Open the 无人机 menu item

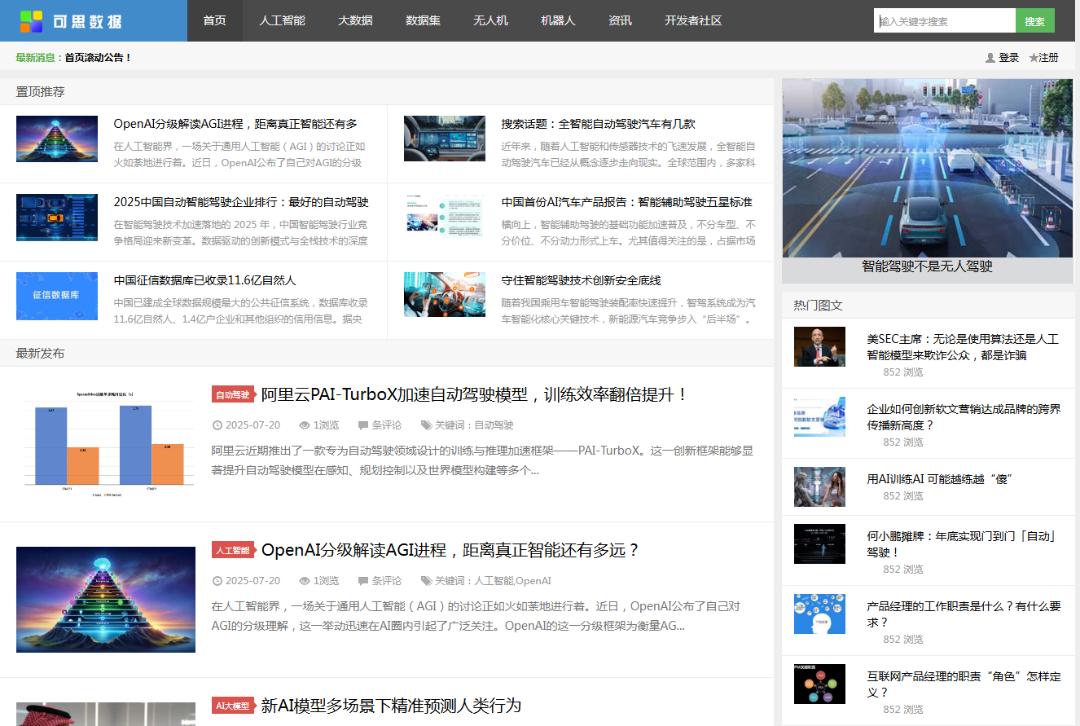[490, 21]
